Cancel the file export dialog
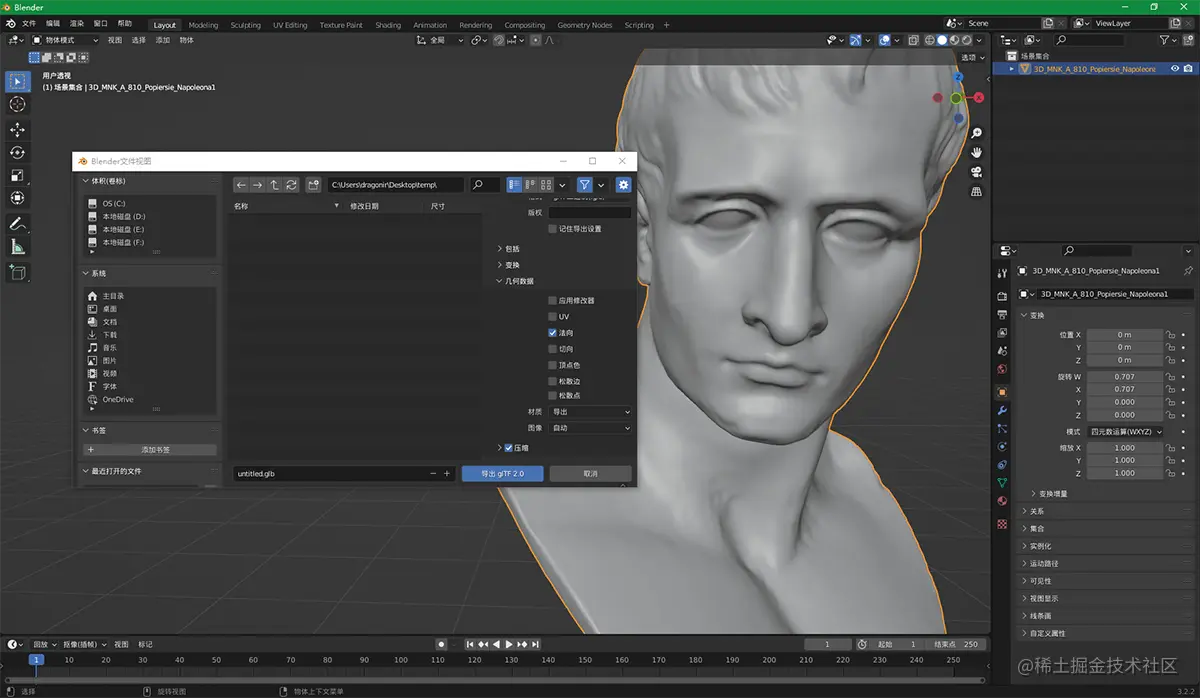The image size is (1200, 698). coord(590,472)
